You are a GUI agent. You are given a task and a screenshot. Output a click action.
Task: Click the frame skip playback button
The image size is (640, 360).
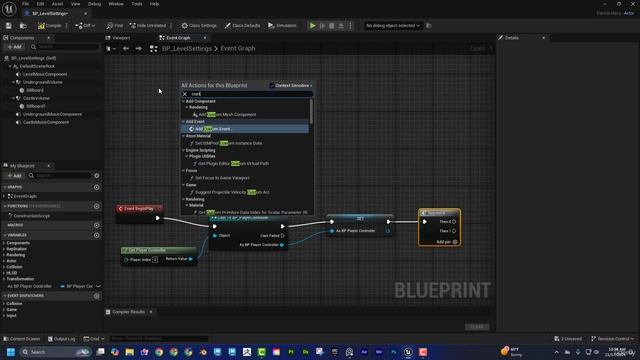click(x=322, y=26)
